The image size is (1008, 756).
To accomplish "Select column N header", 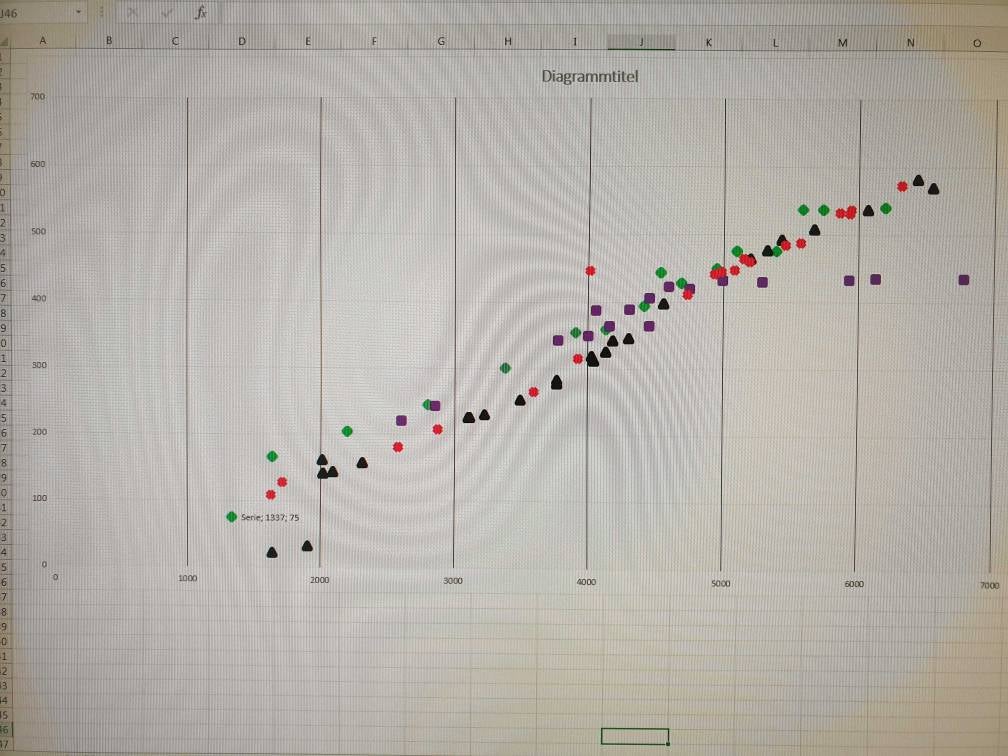I will pyautogui.click(x=910, y=42).
